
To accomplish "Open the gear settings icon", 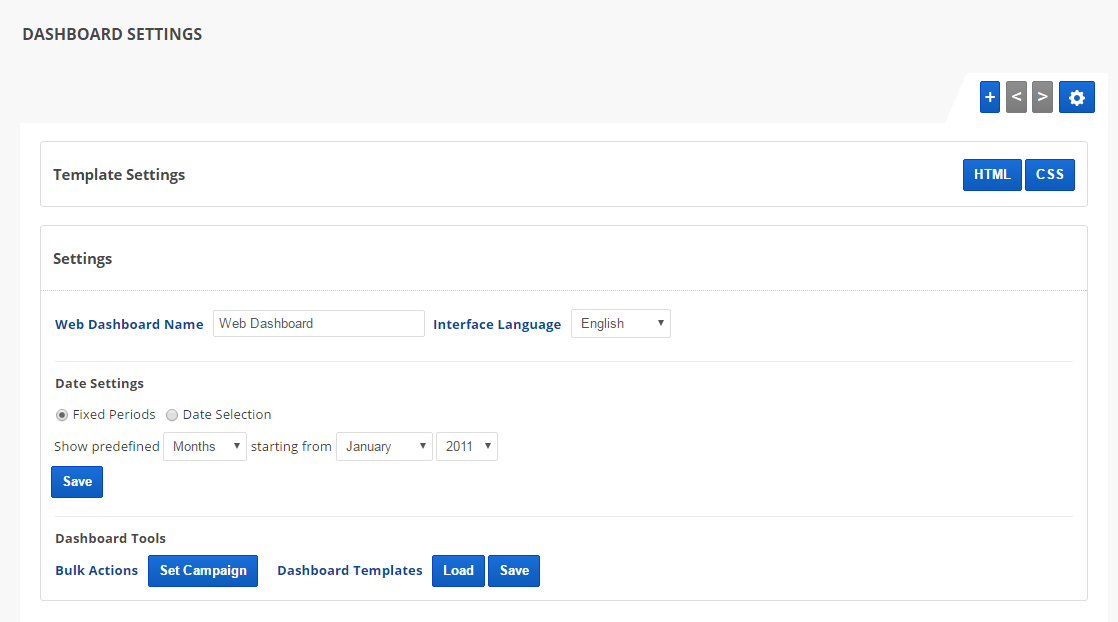I will [x=1076, y=97].
